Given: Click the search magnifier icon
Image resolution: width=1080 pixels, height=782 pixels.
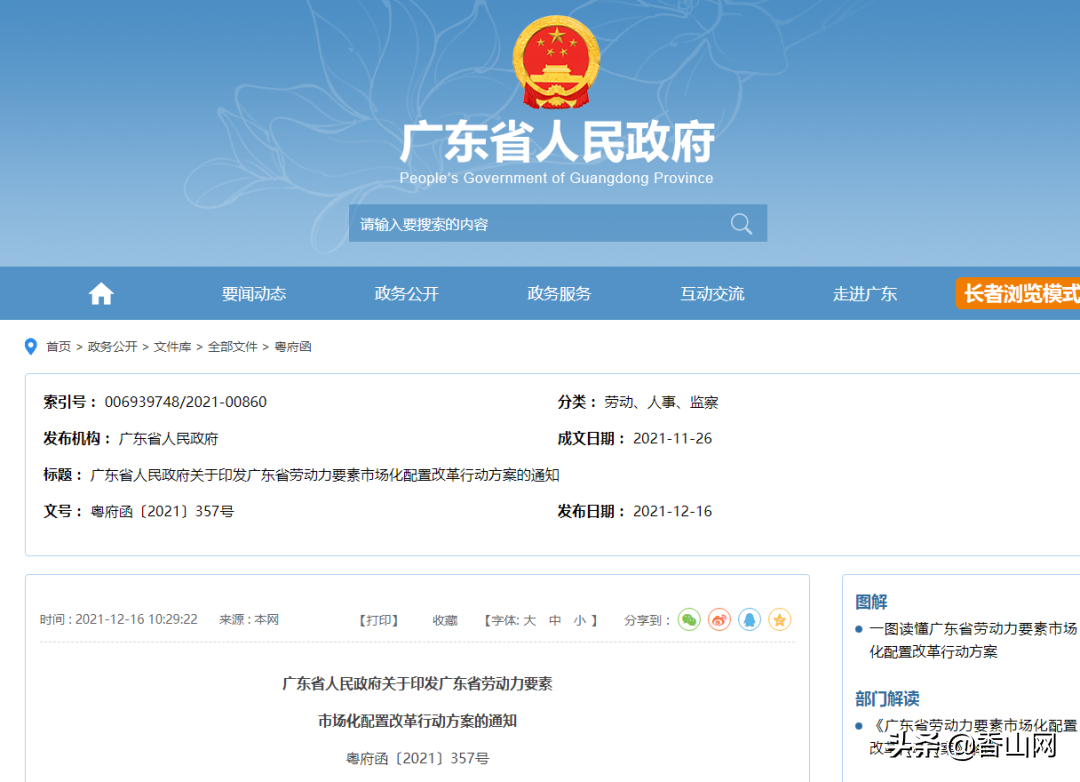Looking at the screenshot, I should point(741,224).
